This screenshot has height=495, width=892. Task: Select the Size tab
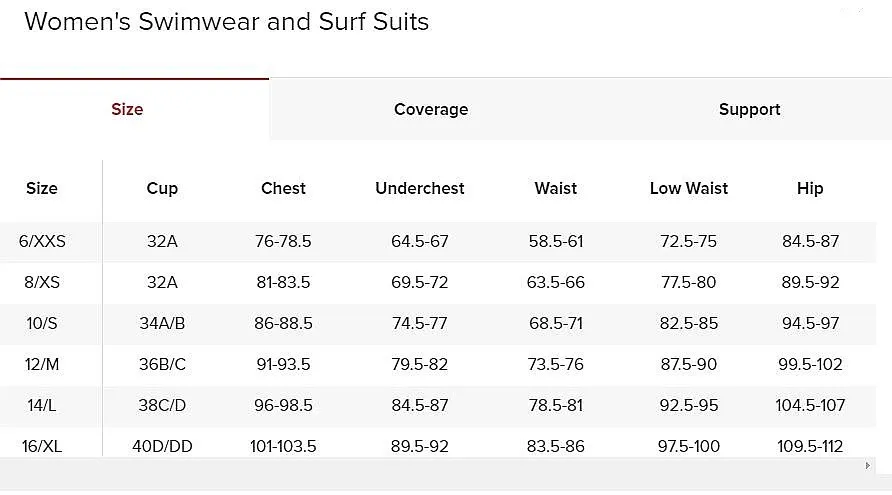(x=127, y=109)
